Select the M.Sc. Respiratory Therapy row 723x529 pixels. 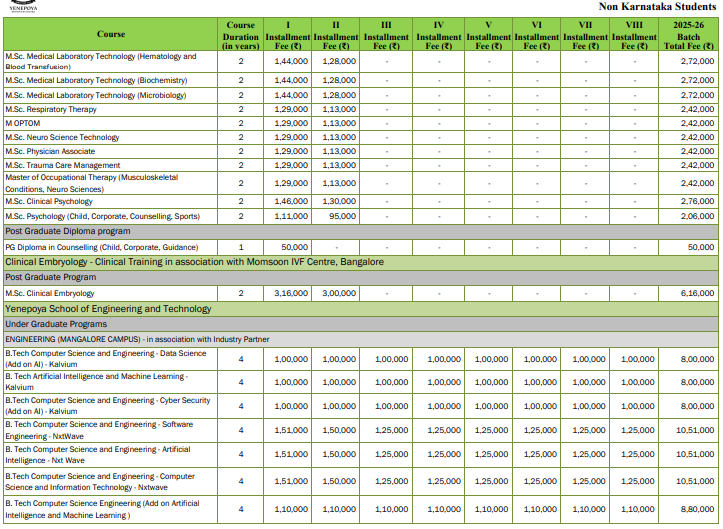point(52,109)
